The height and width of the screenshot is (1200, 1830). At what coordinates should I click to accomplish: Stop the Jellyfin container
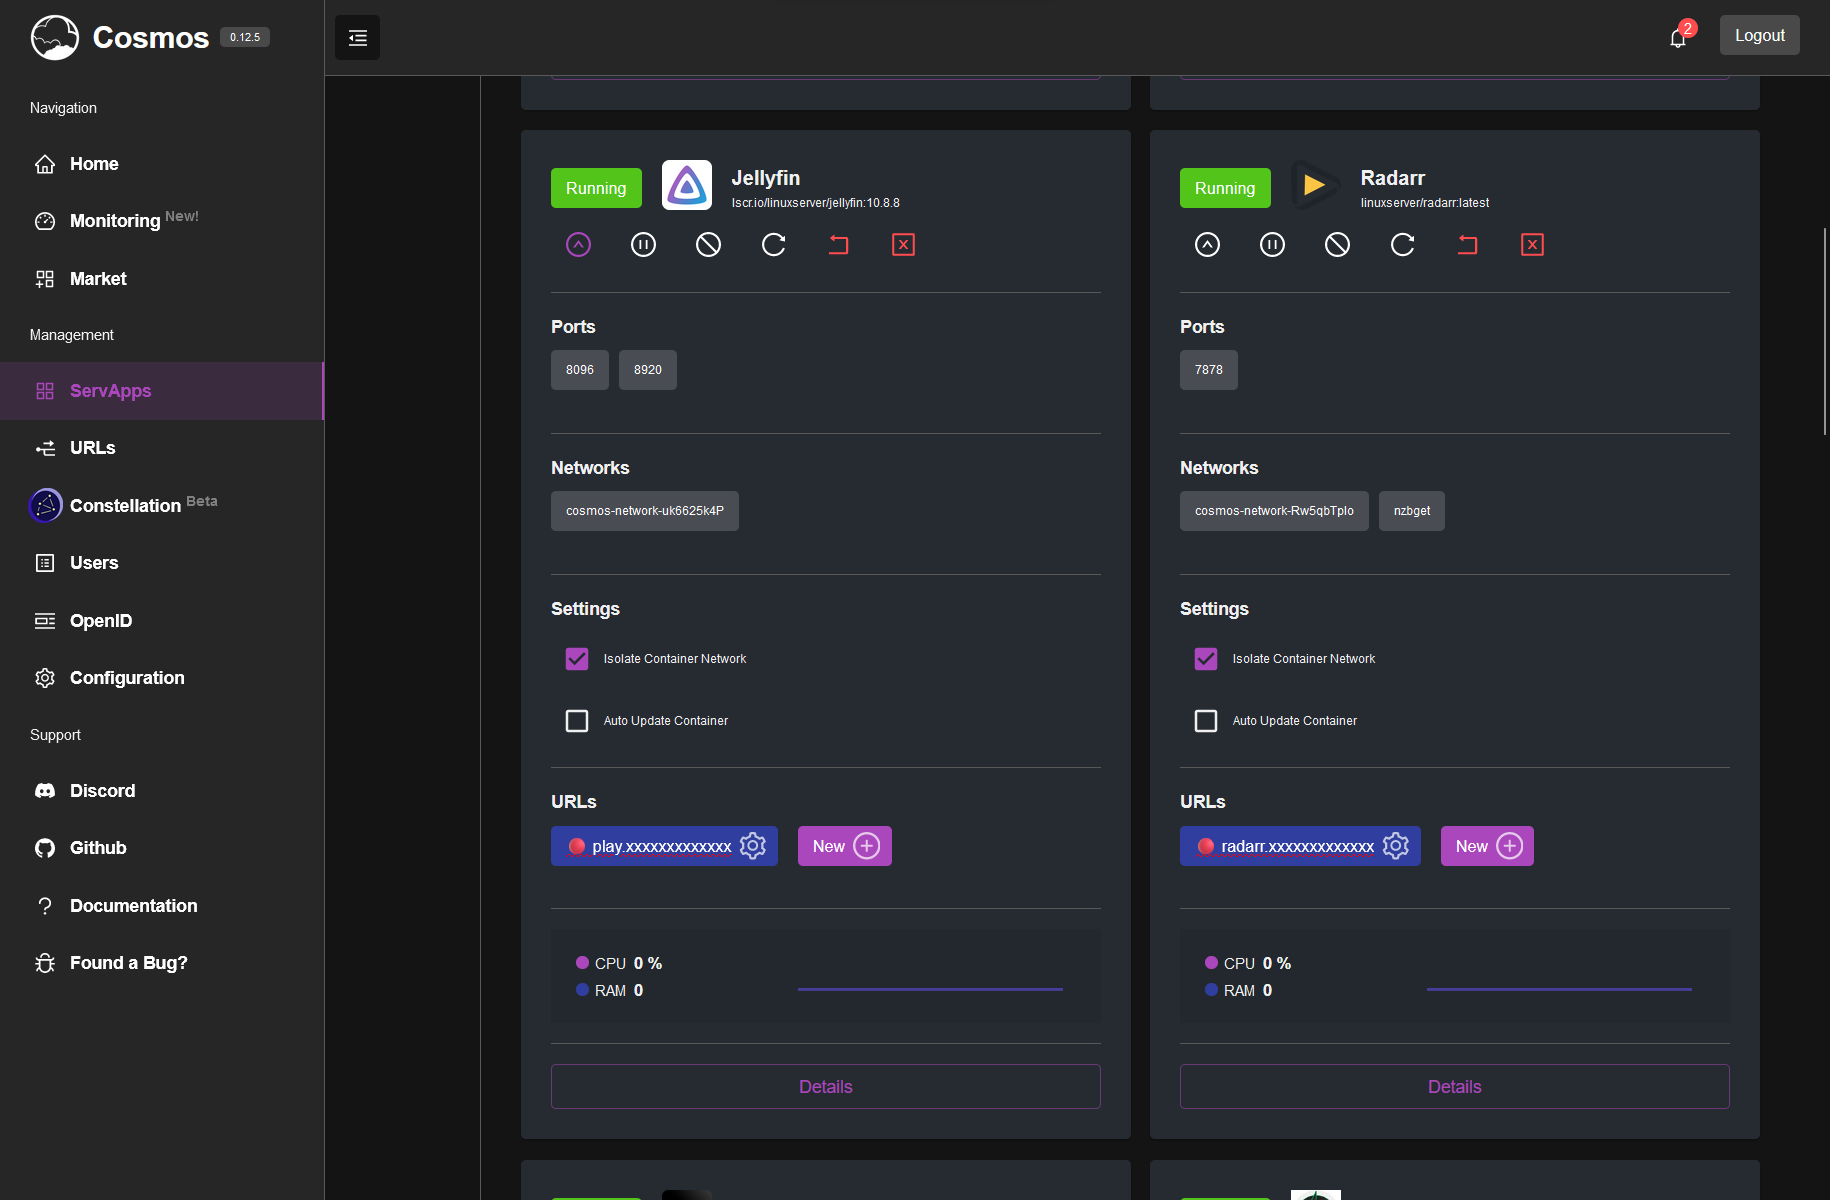pos(709,244)
